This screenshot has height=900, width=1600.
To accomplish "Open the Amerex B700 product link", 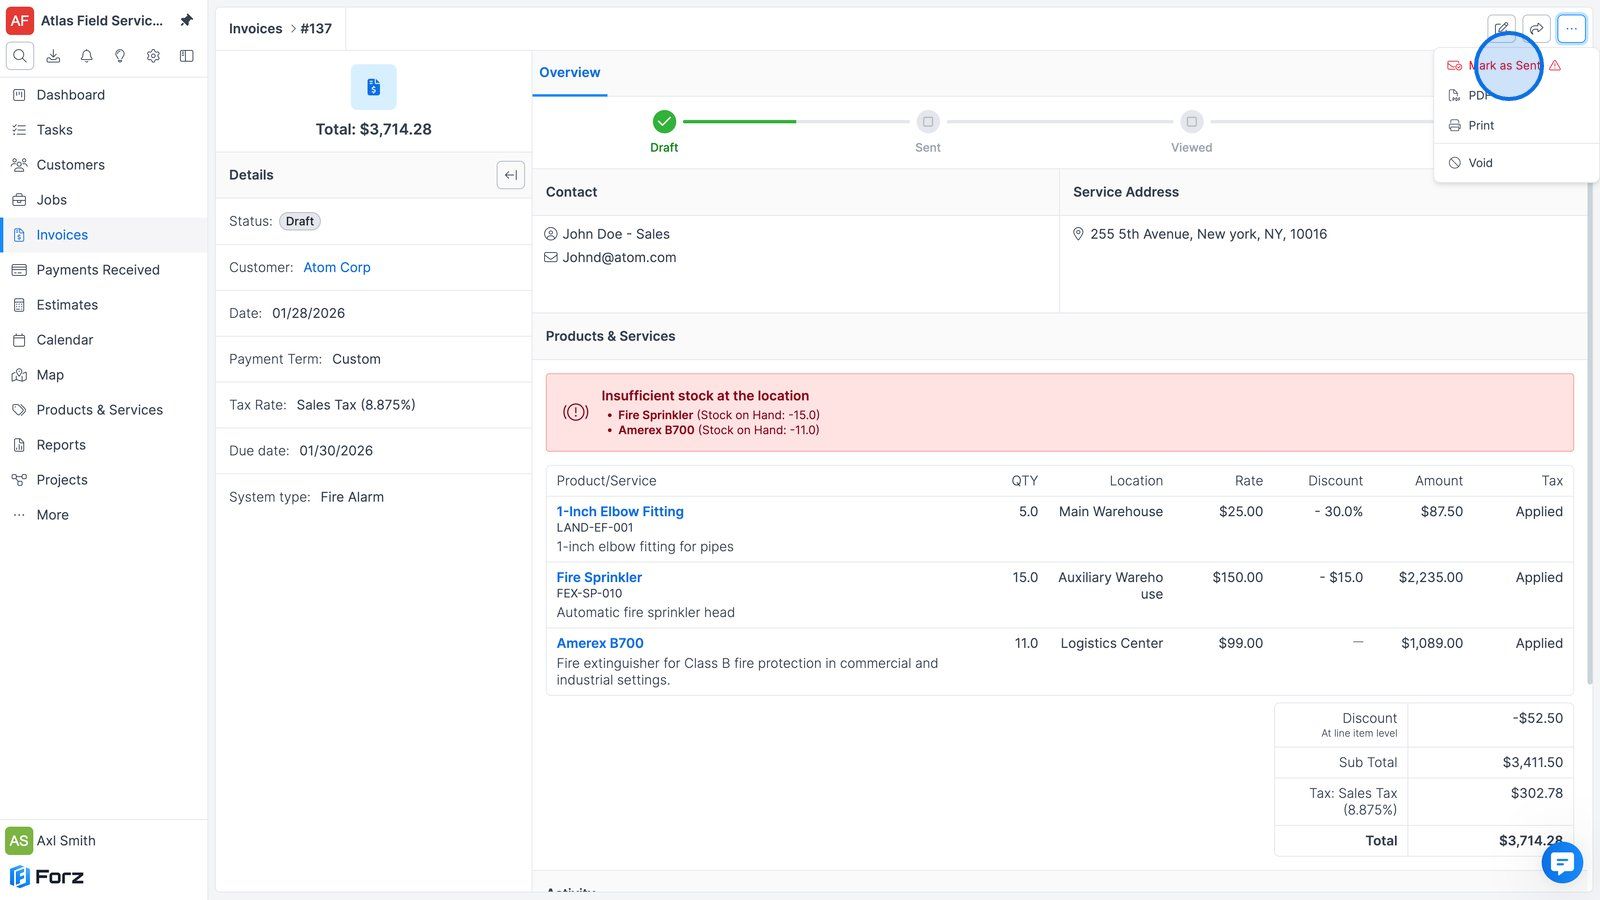I will pyautogui.click(x=600, y=643).
